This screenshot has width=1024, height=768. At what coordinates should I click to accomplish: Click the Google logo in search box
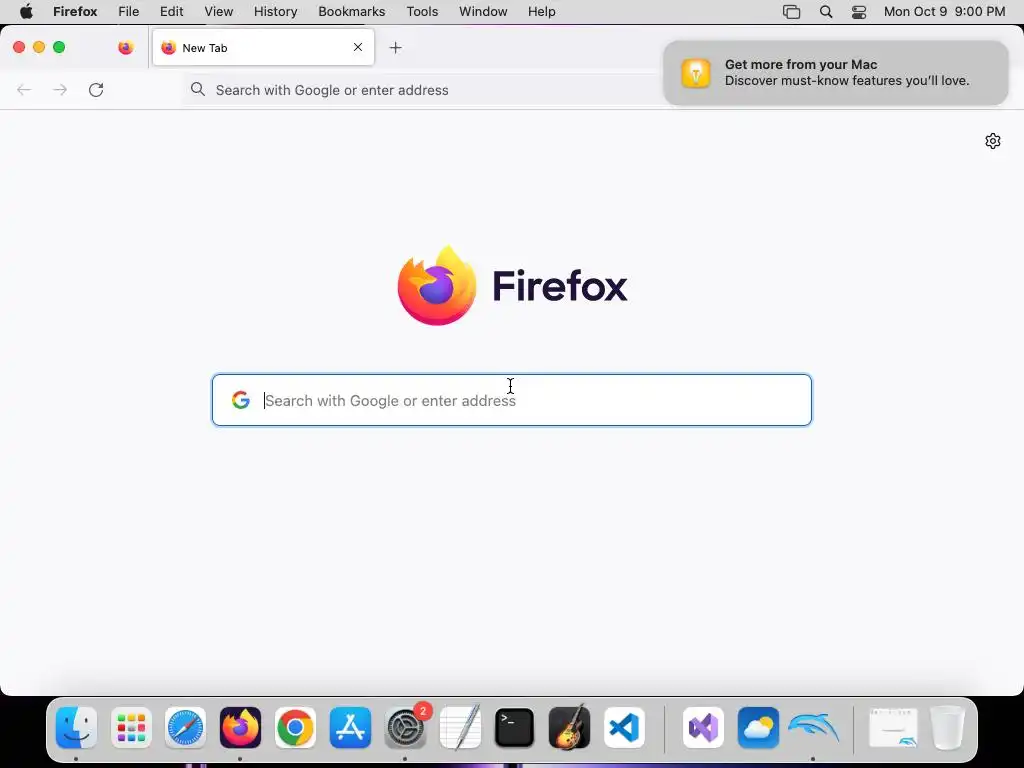(x=241, y=400)
